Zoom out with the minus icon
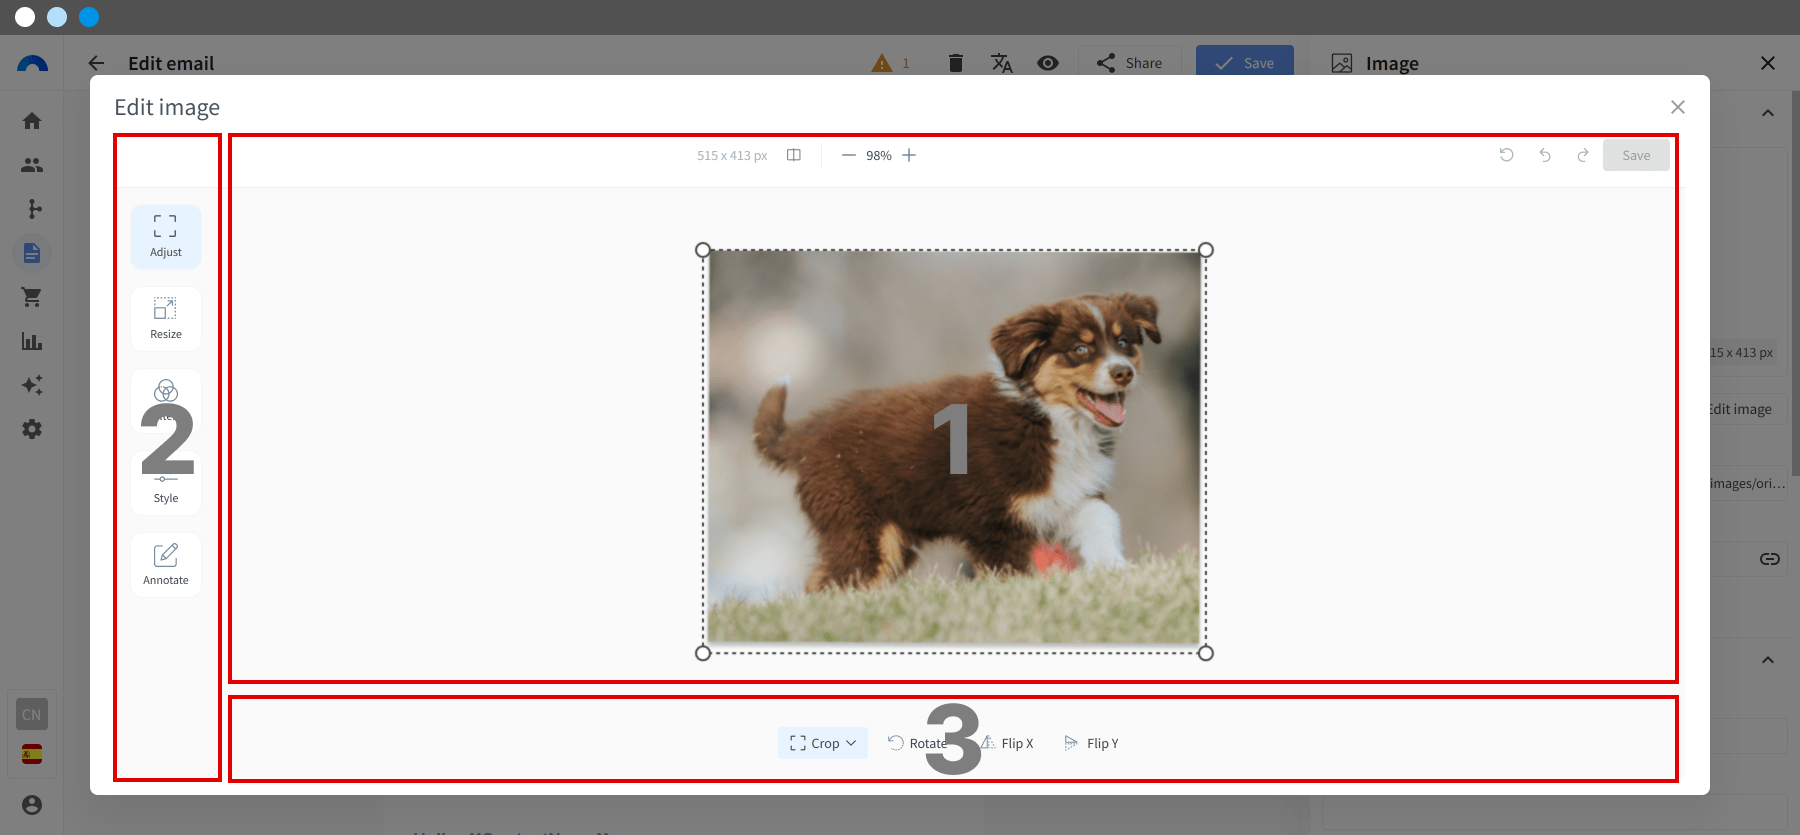This screenshot has height=835, width=1800. (x=849, y=155)
